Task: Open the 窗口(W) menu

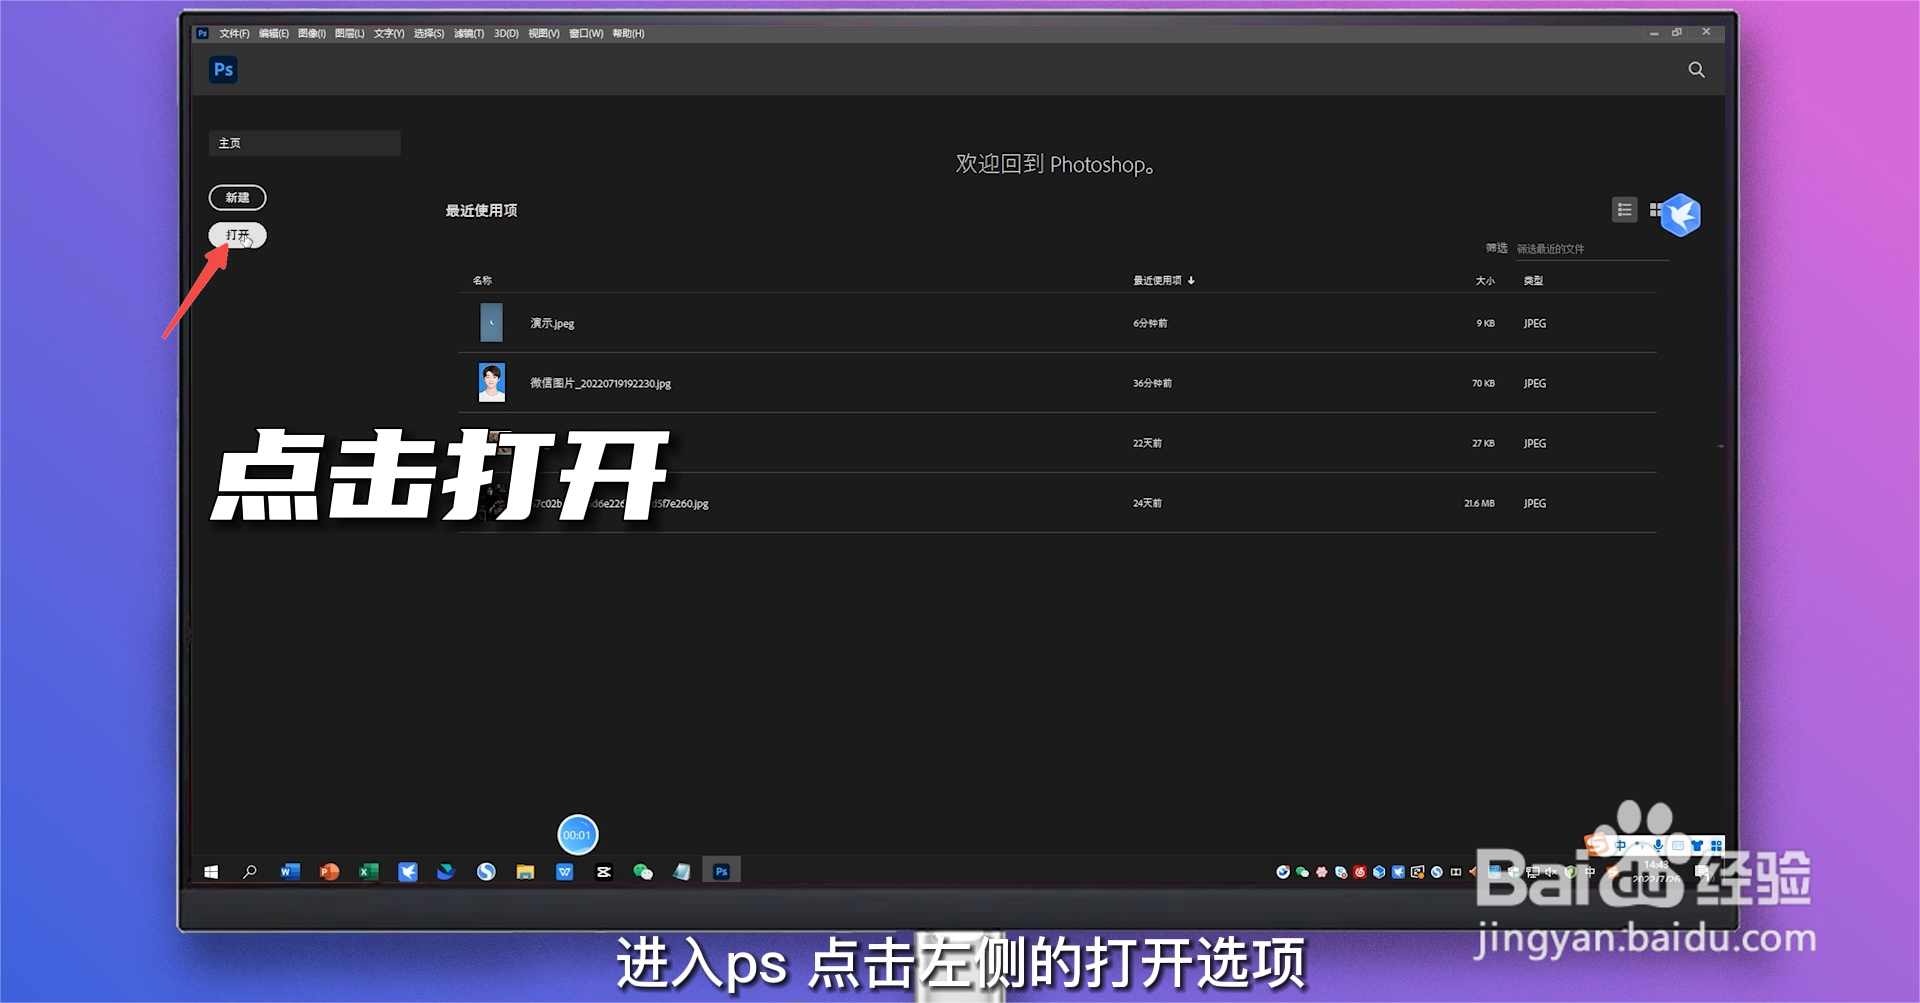Action: 586,33
